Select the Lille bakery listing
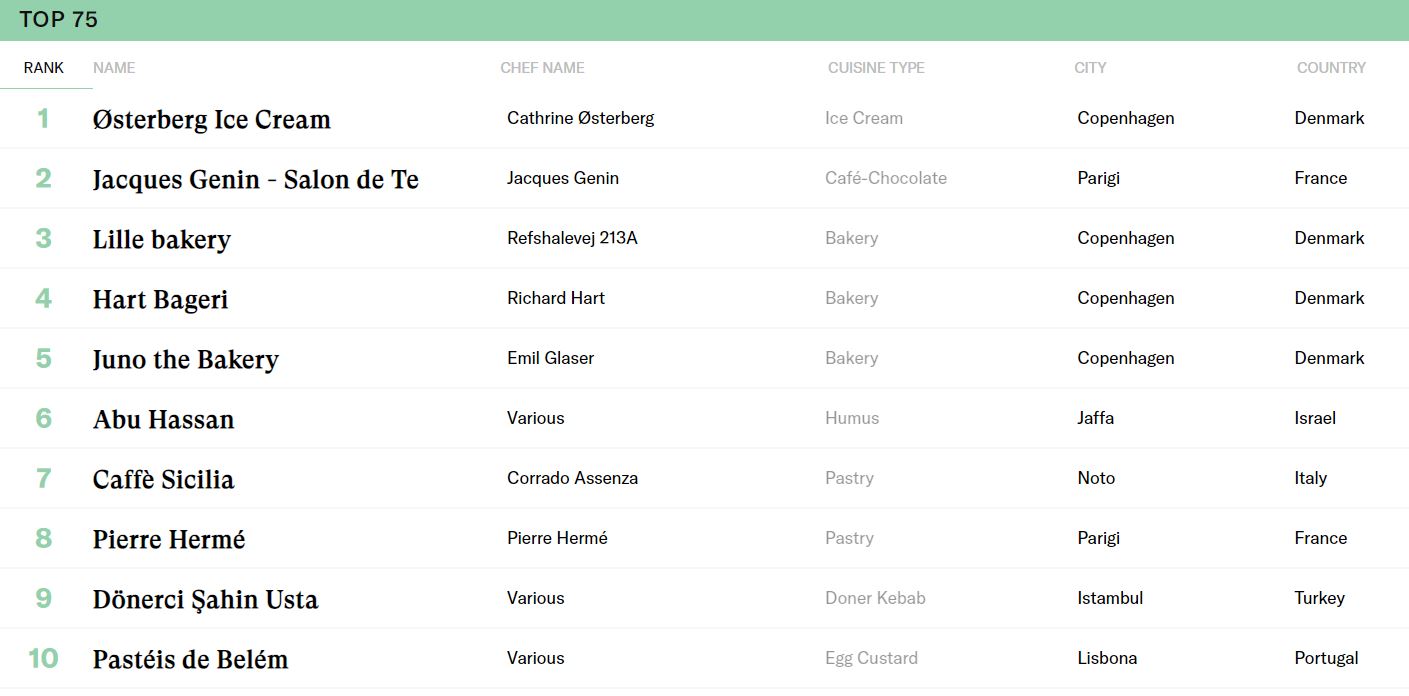This screenshot has width=1409, height=696. click(x=161, y=239)
